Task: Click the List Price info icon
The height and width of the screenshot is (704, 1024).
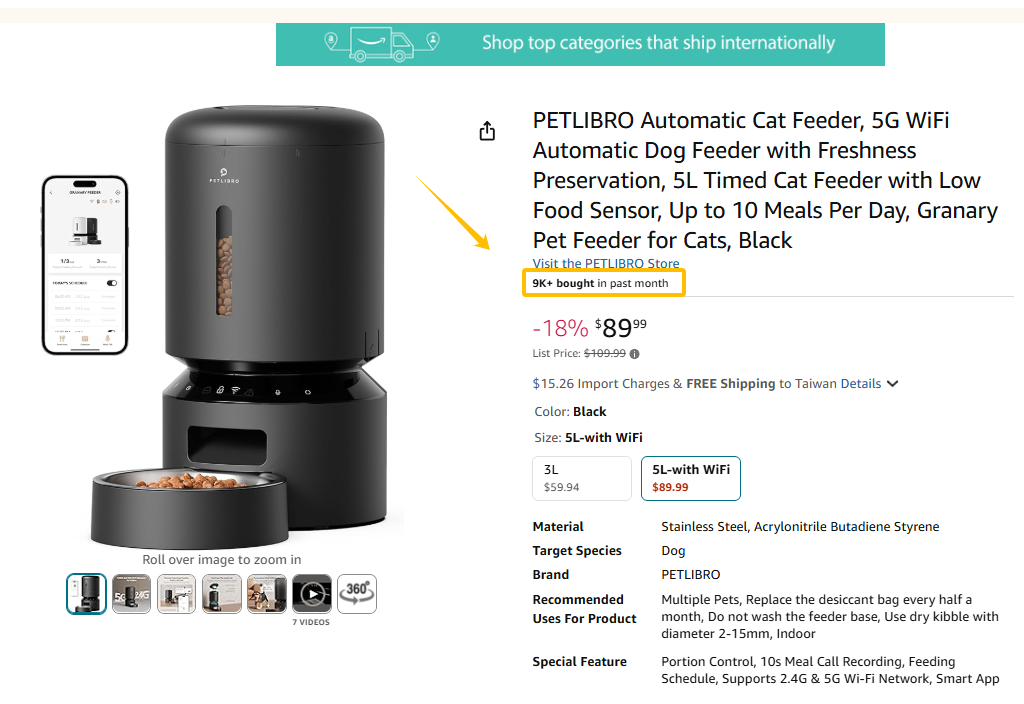Action: click(635, 353)
